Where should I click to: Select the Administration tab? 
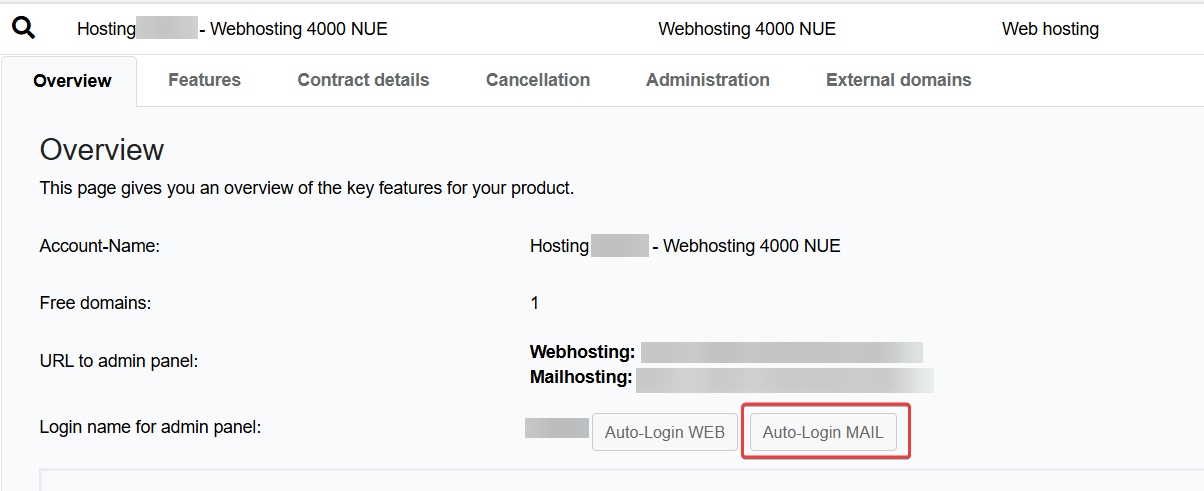click(x=708, y=80)
